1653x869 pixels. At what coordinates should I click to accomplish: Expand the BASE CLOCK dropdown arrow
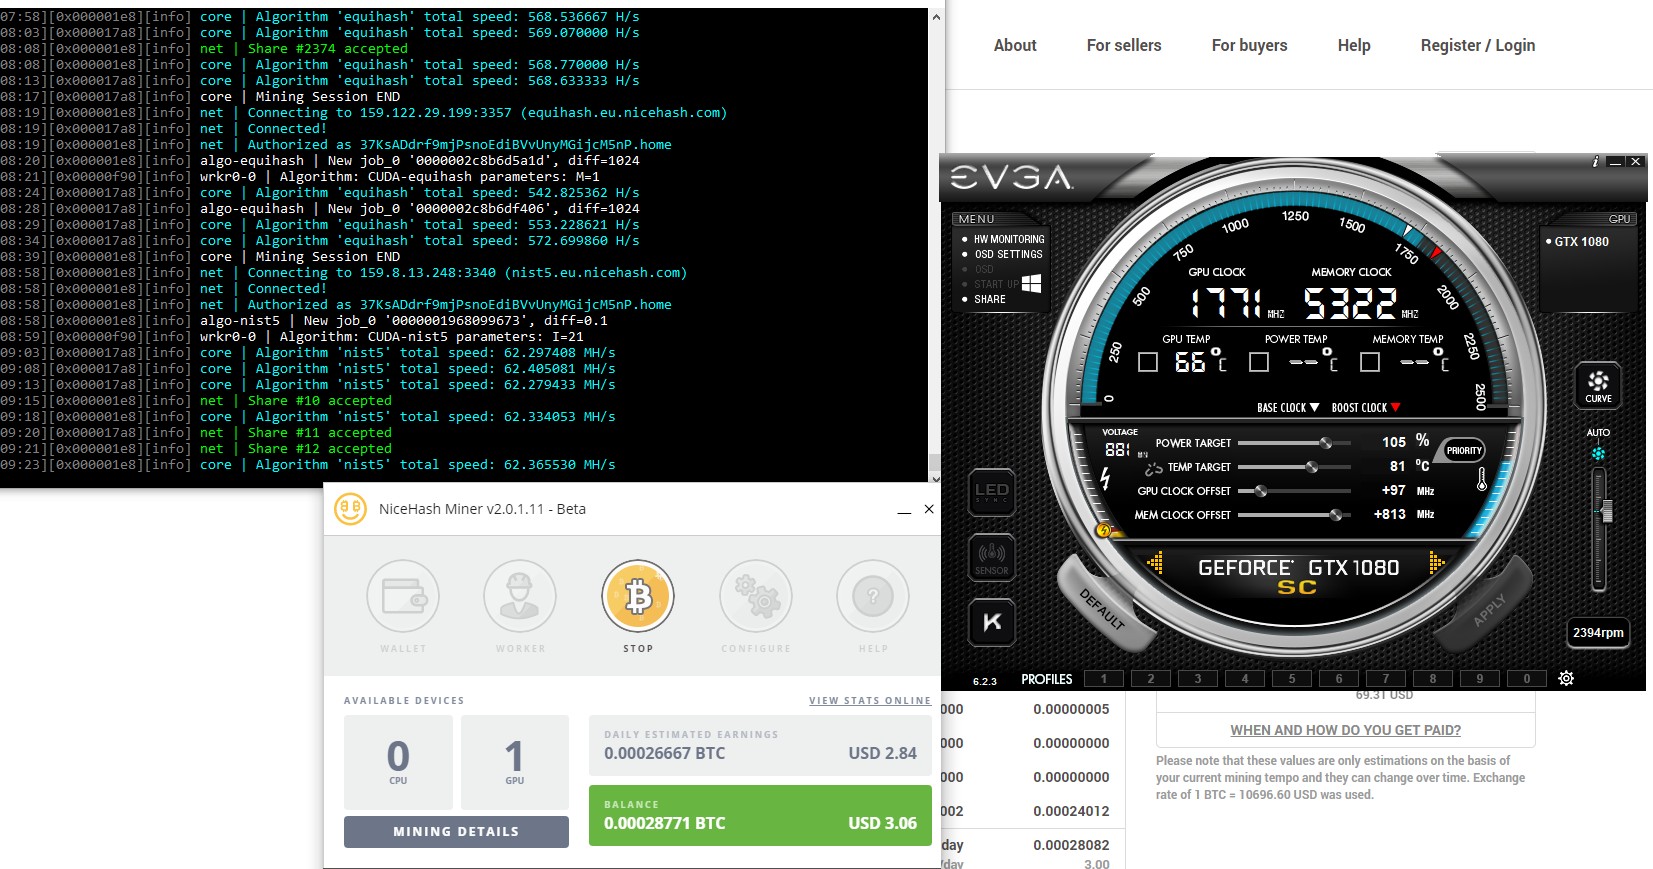(1314, 408)
